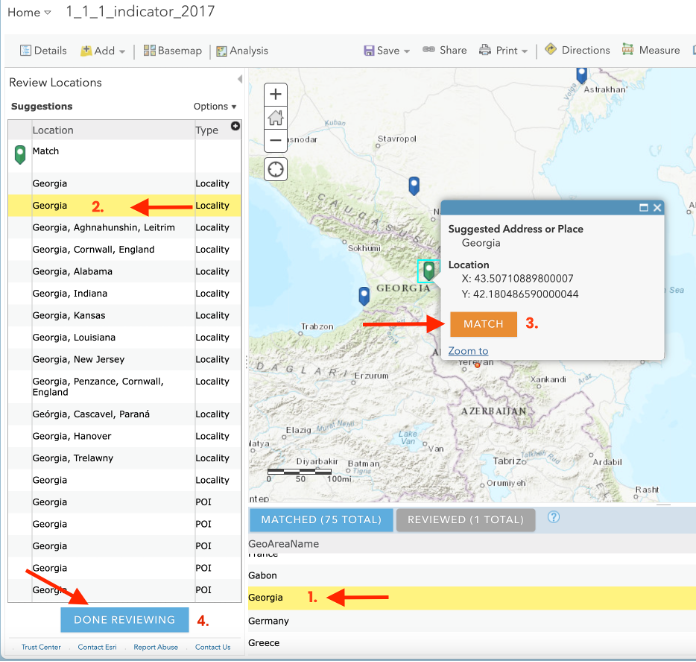This screenshot has height=662, width=696.
Task: Expand the Add dropdown in toolbar
Action: 103,51
